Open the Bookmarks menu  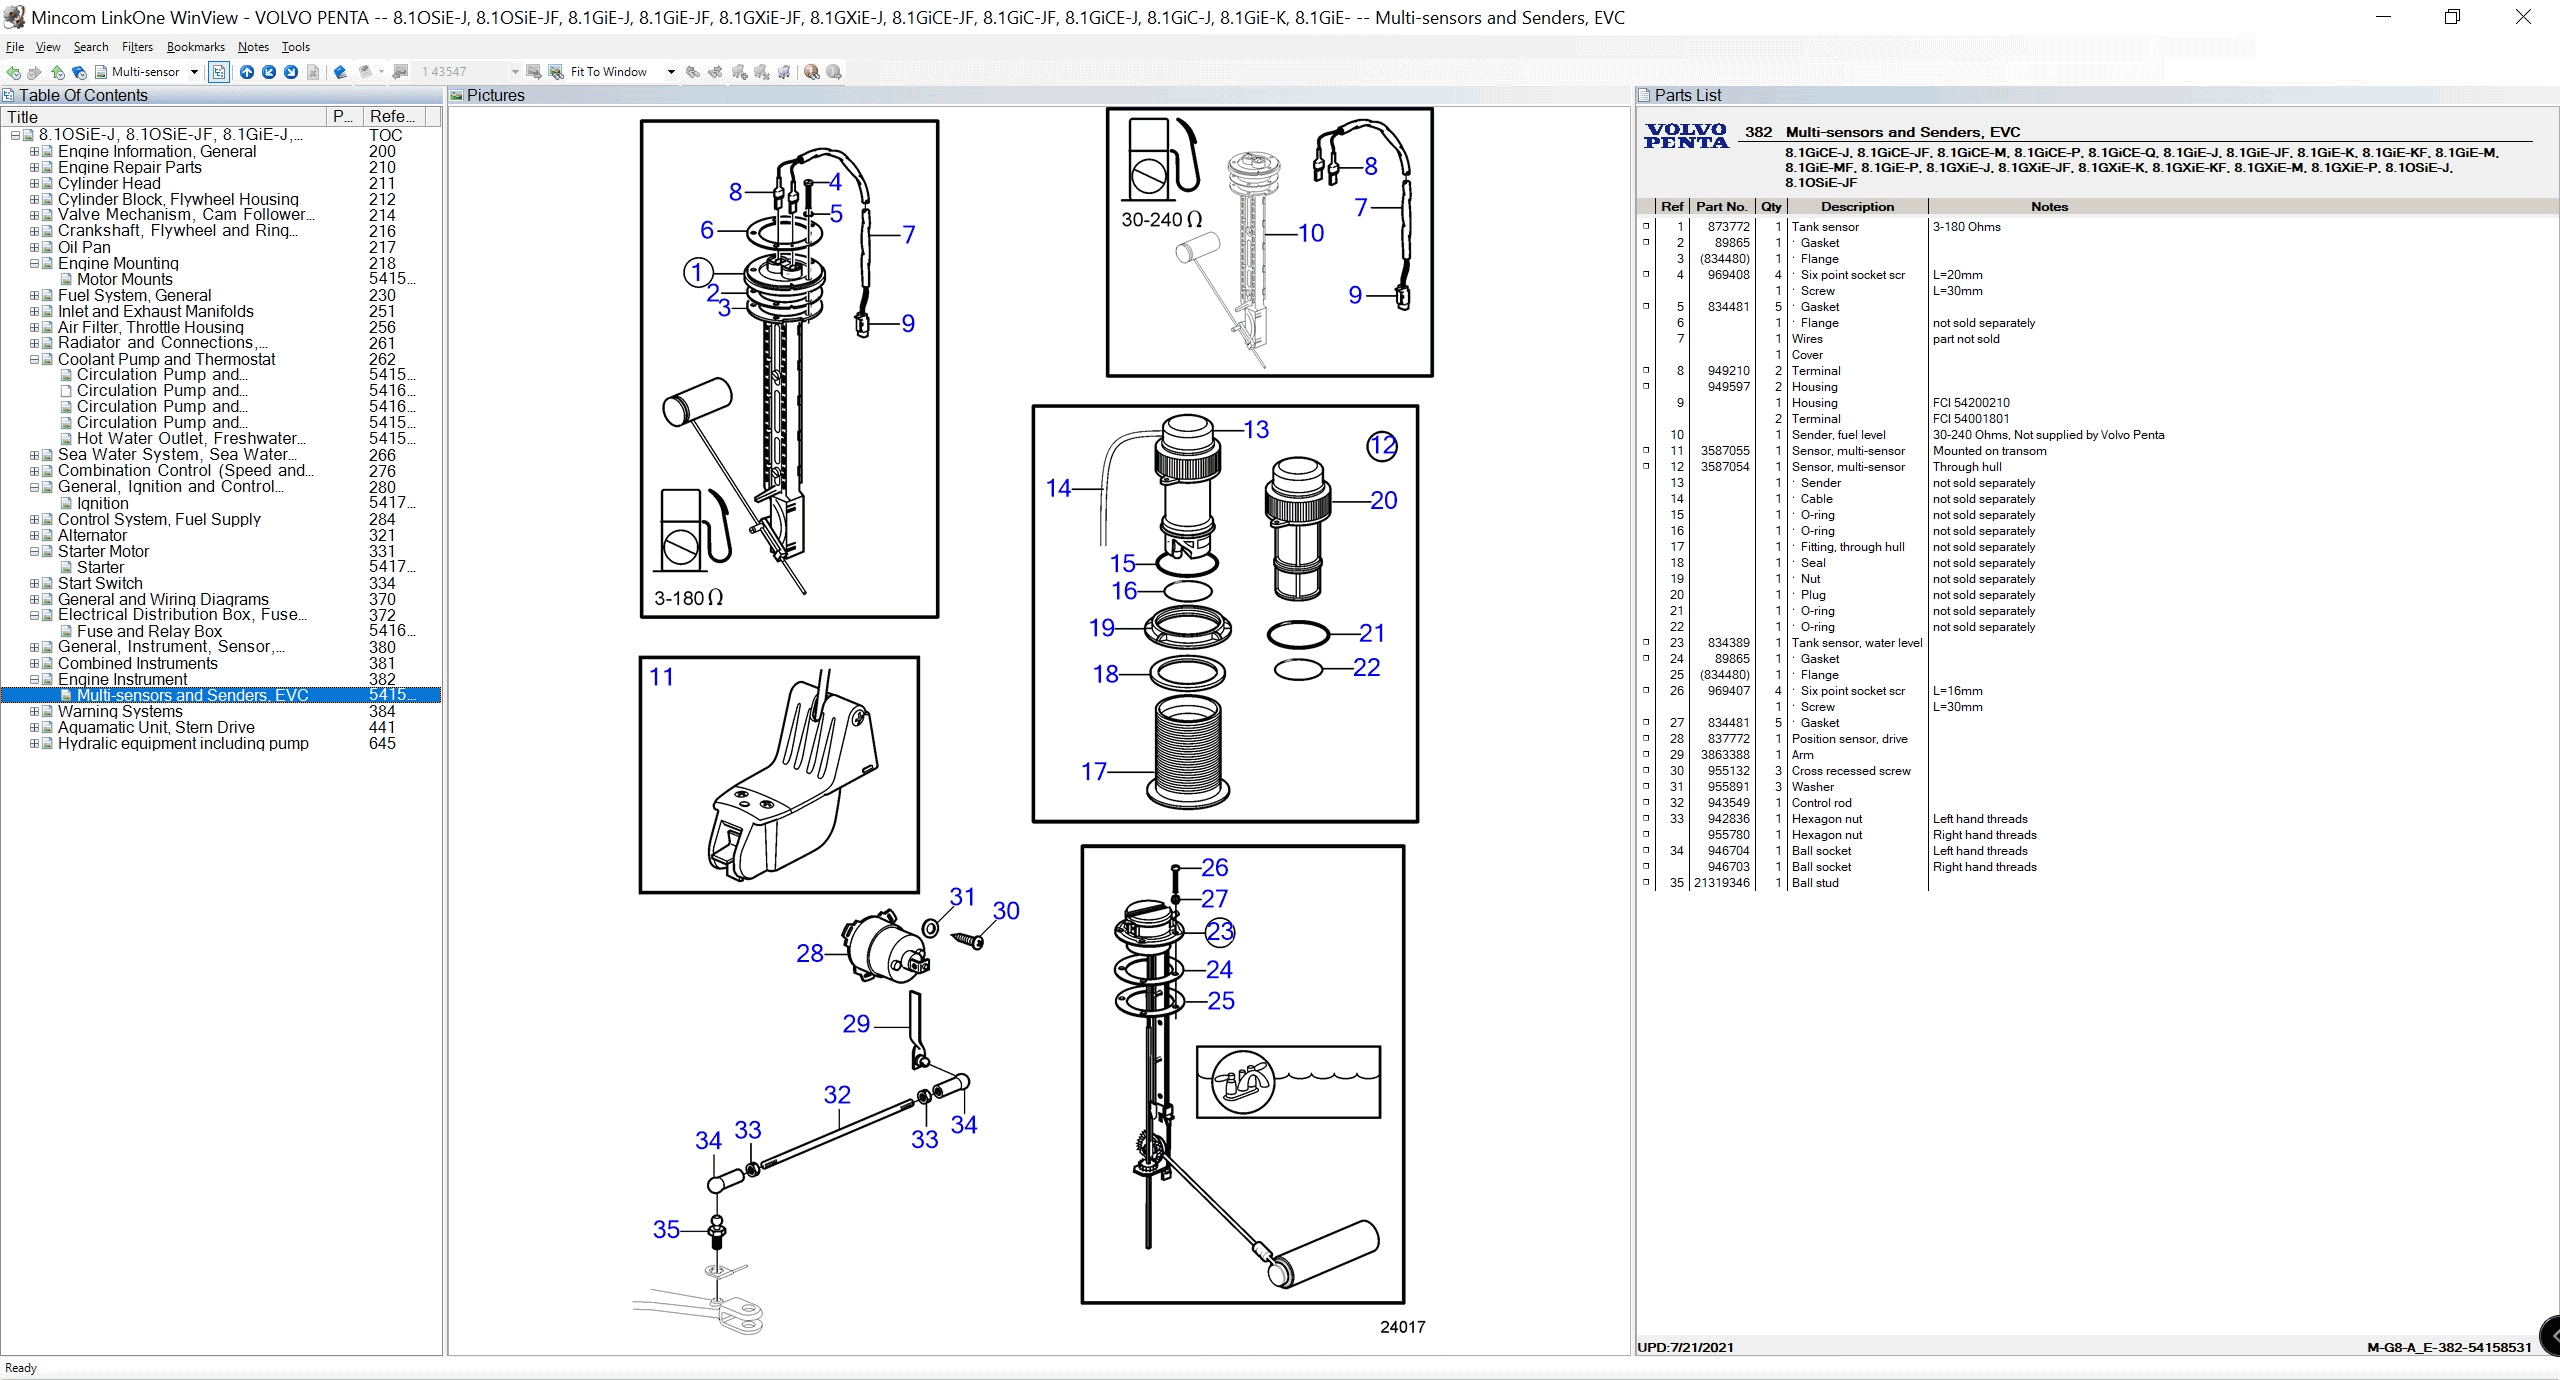[x=195, y=47]
